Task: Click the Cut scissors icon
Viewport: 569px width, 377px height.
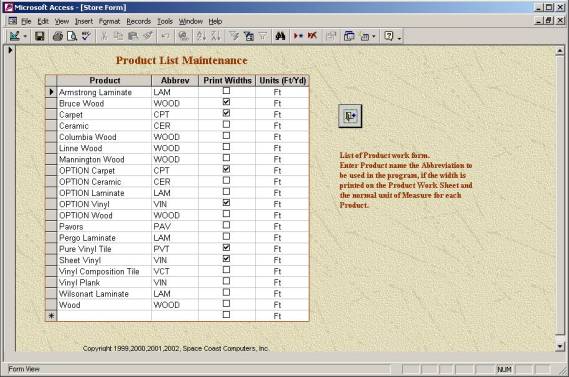Action: (x=104, y=36)
